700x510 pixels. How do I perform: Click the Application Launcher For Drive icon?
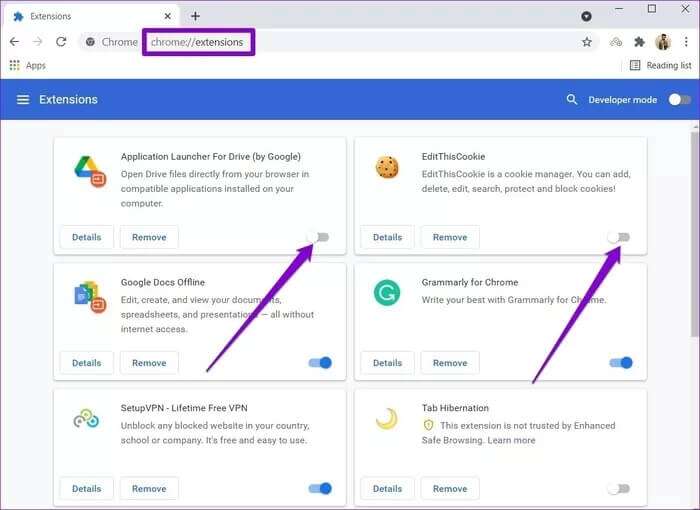[90, 171]
